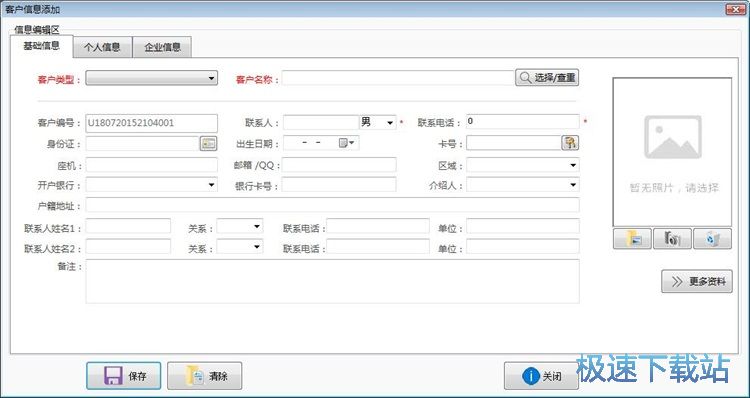Click the ID card reader icon
750x398 pixels.
tap(208, 143)
